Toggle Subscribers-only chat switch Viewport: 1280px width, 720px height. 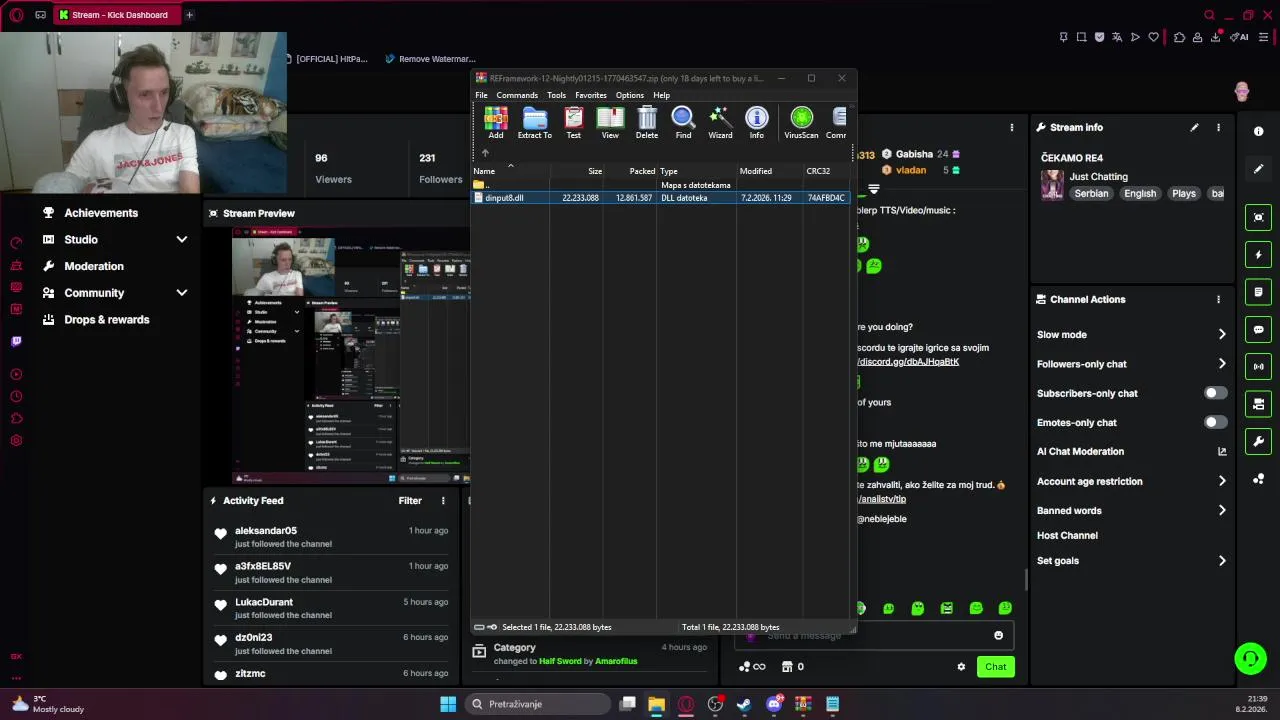point(1215,393)
